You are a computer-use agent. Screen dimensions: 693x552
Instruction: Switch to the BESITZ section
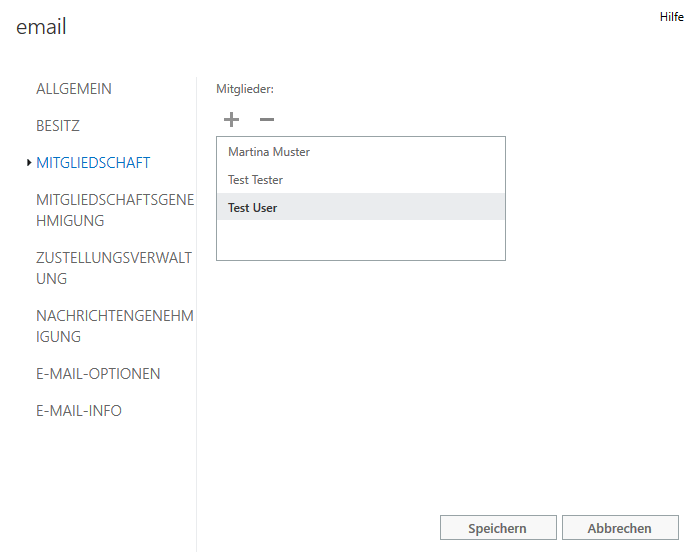58,126
